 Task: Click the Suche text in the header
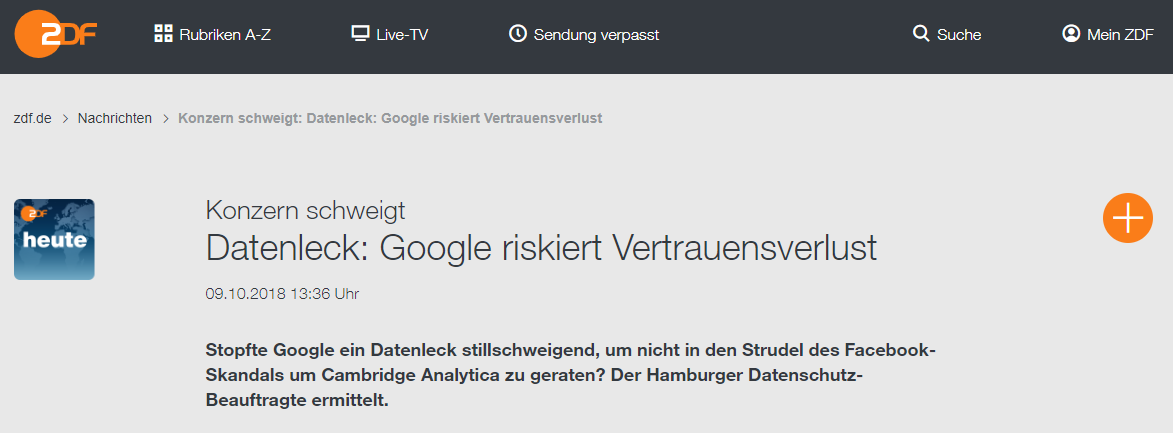coord(959,34)
